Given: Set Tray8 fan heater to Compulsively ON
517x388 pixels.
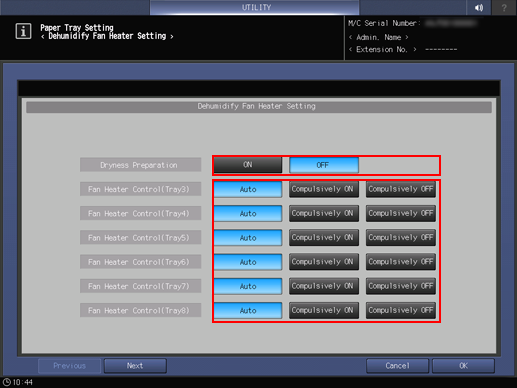Looking at the screenshot, I should click(x=324, y=311).
